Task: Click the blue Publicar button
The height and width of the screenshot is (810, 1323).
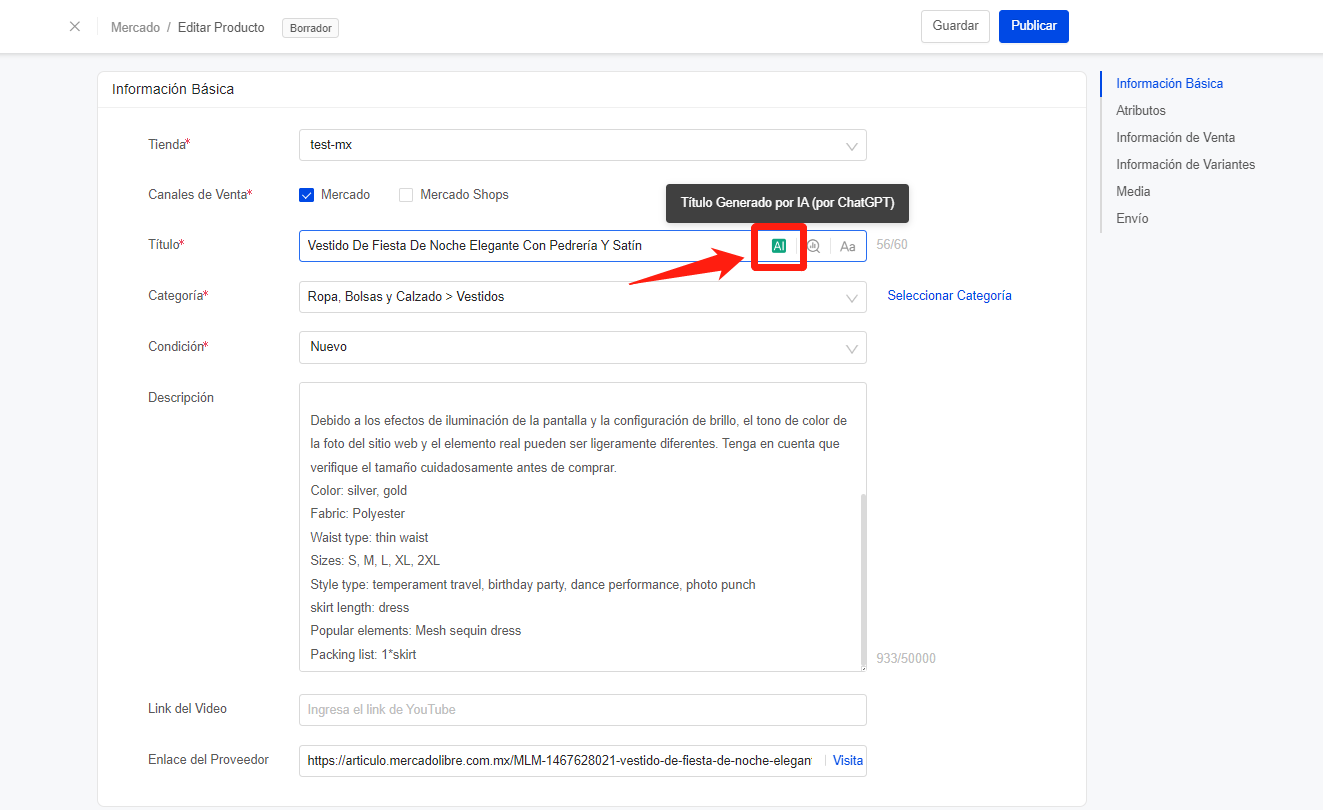Action: click(1033, 26)
